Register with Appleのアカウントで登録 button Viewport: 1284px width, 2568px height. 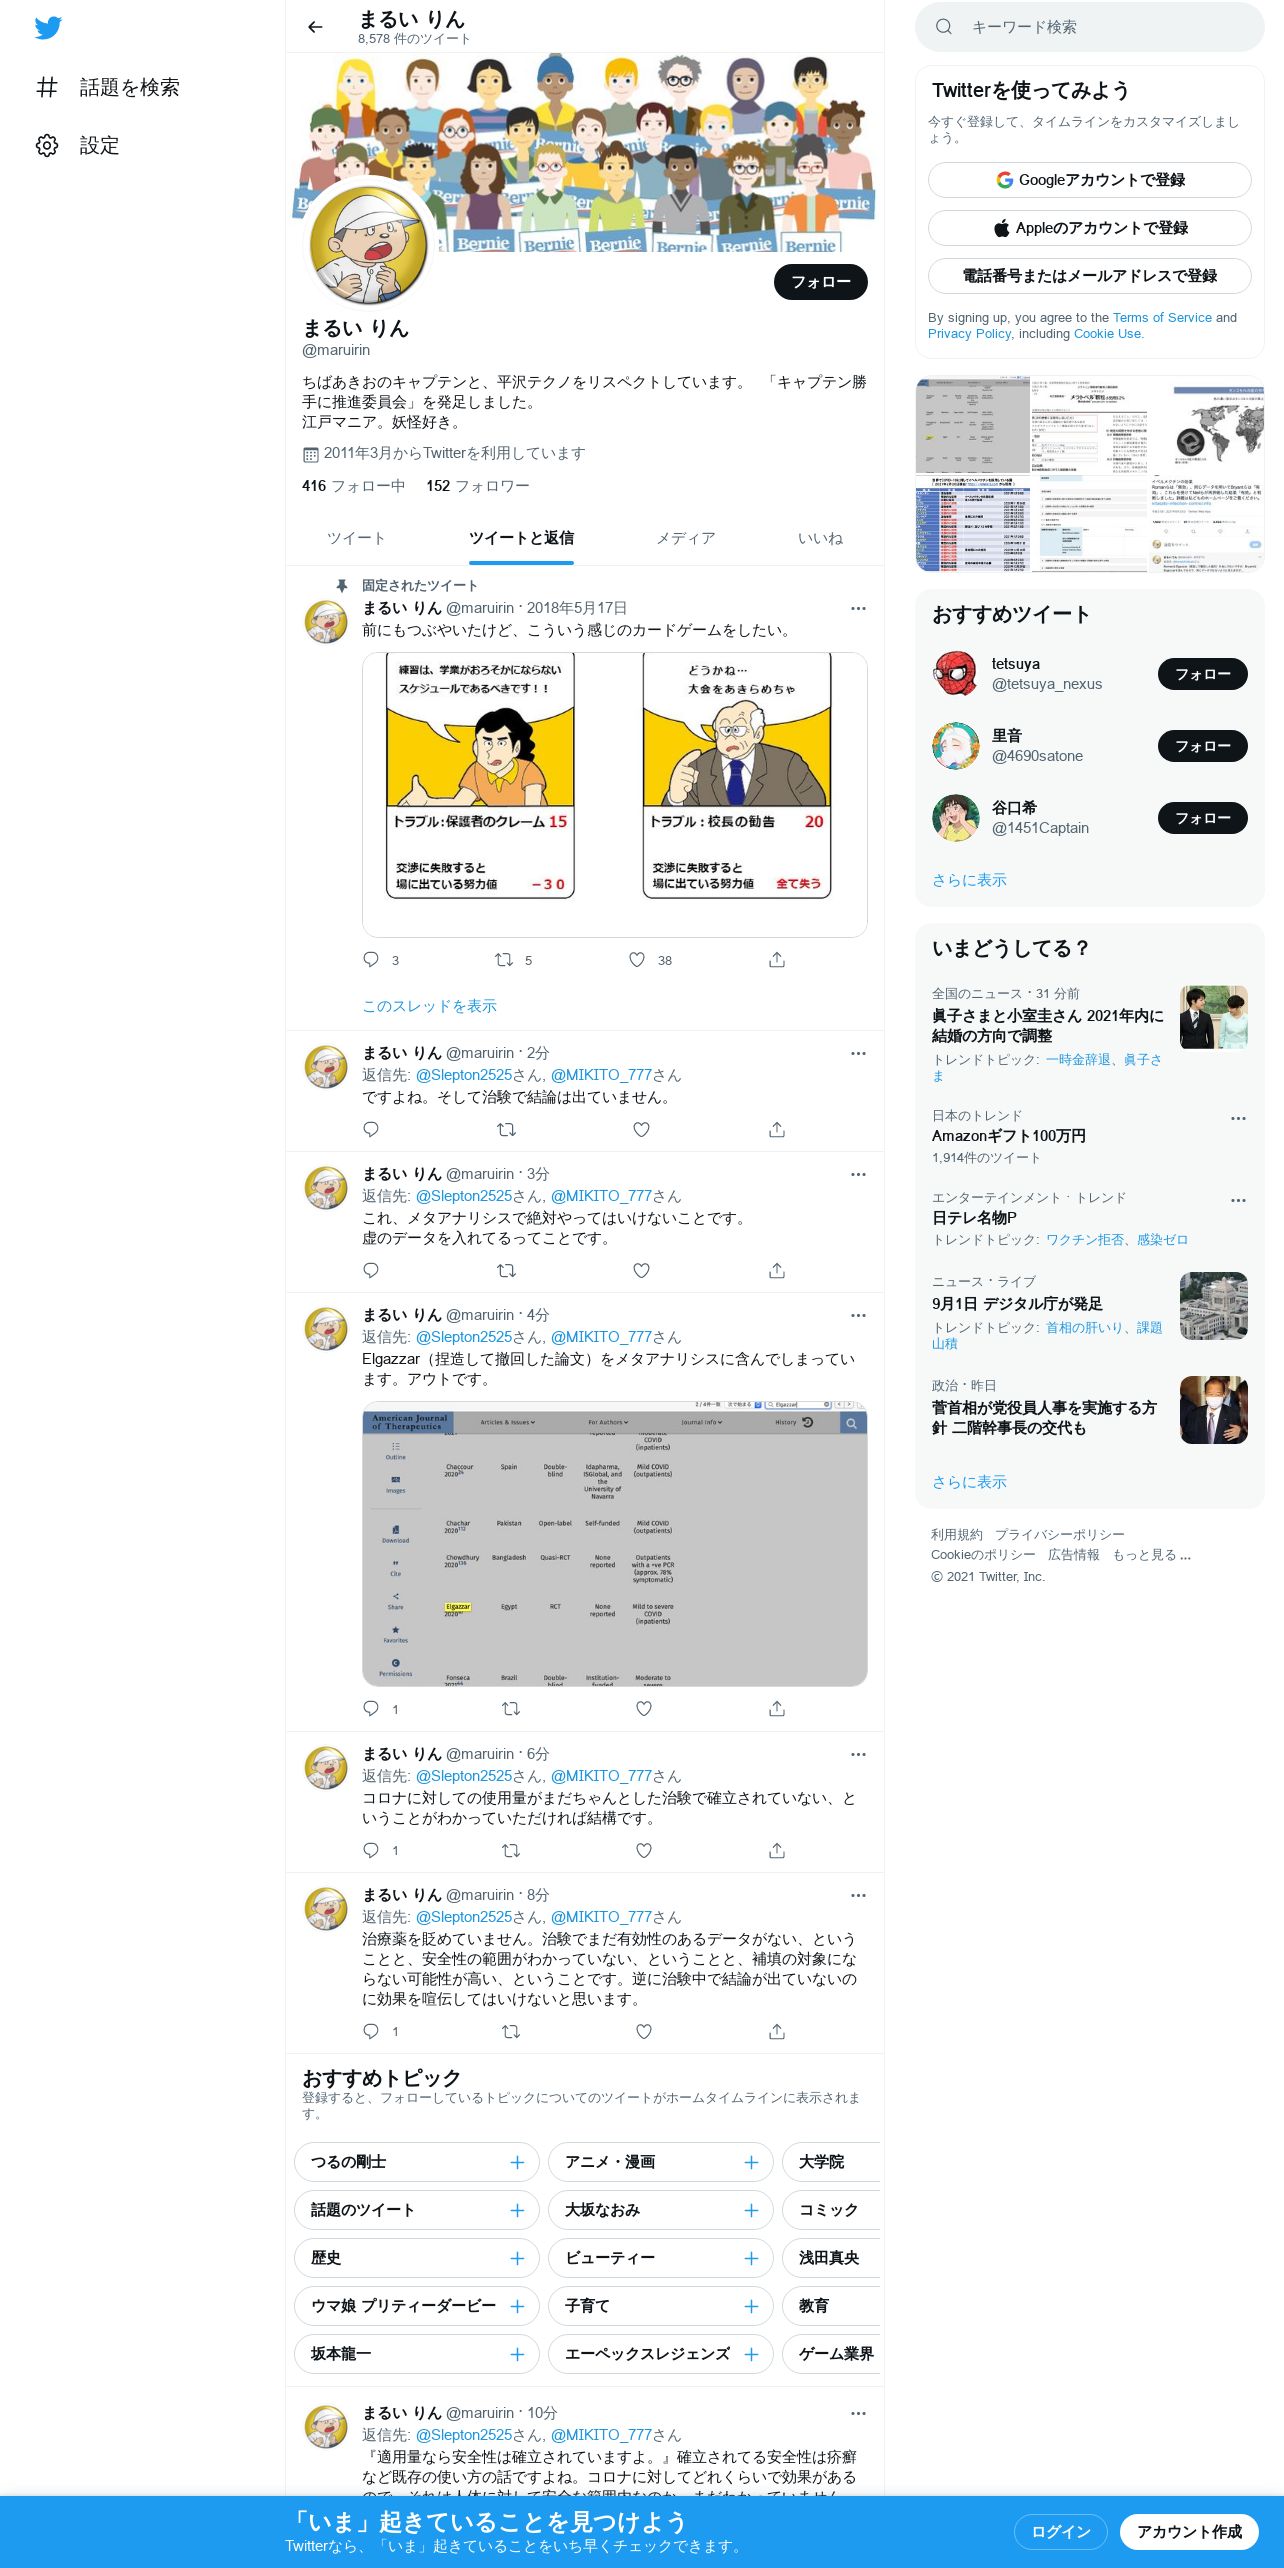pos(1089,228)
